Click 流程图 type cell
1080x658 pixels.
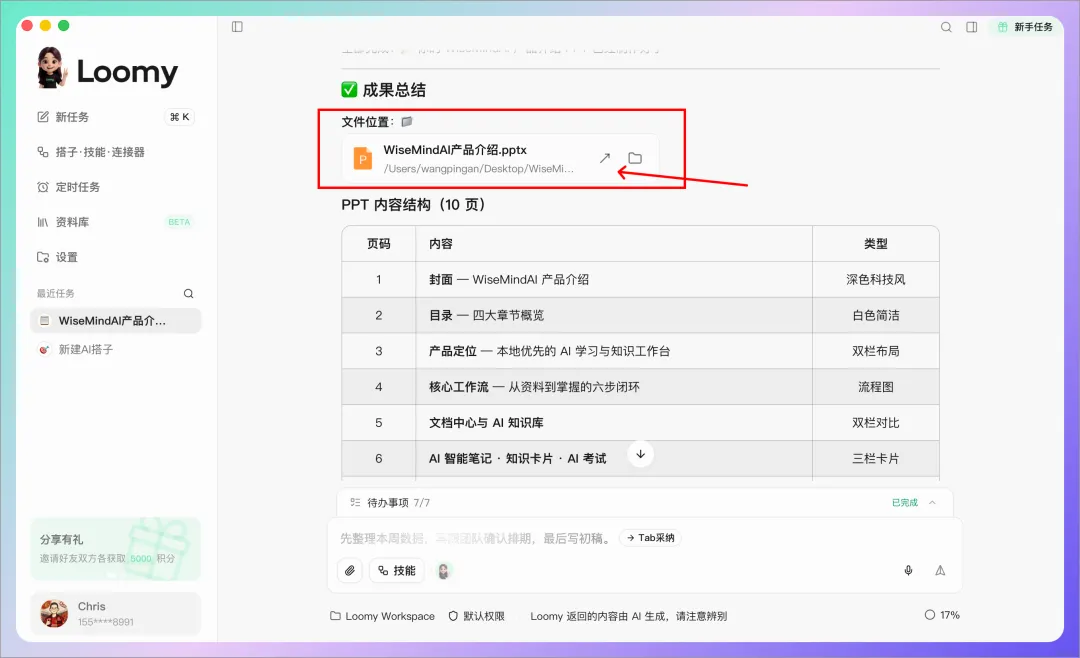click(875, 387)
